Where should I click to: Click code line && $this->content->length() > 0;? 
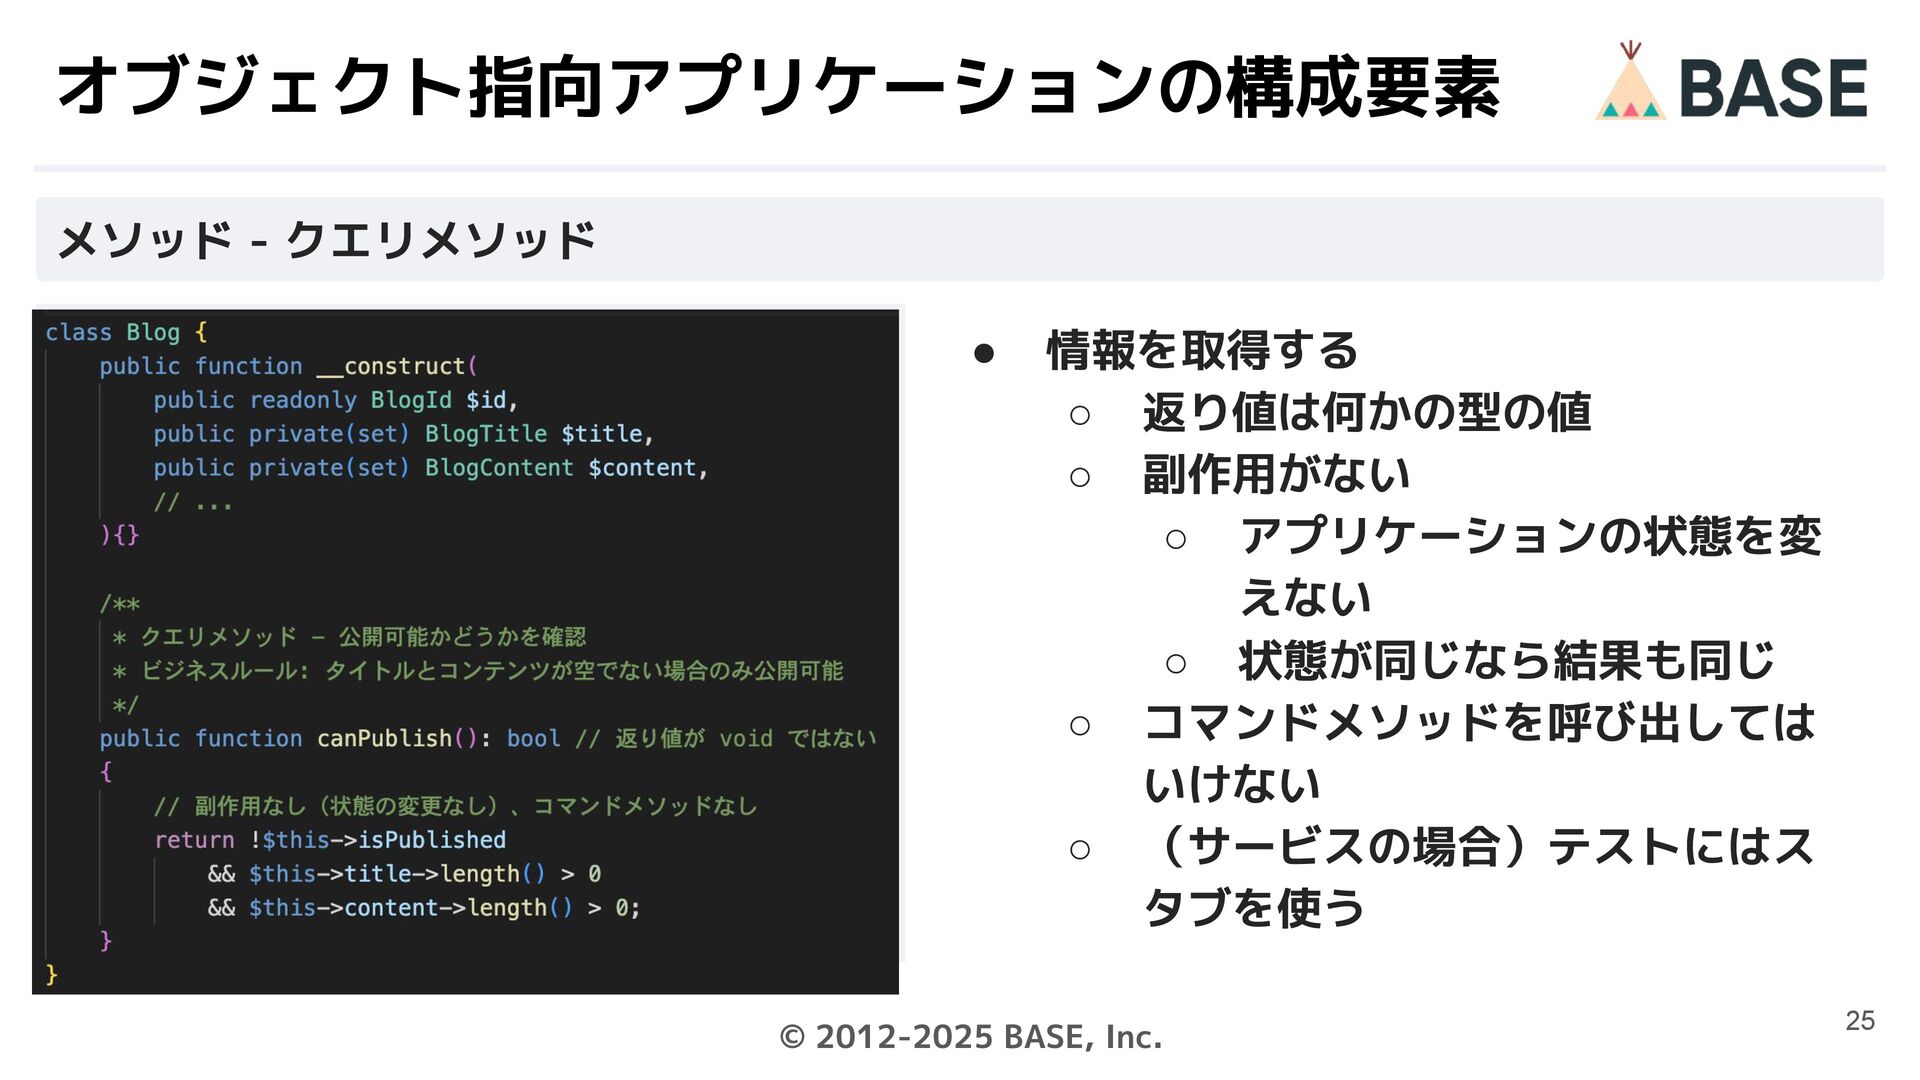click(424, 908)
